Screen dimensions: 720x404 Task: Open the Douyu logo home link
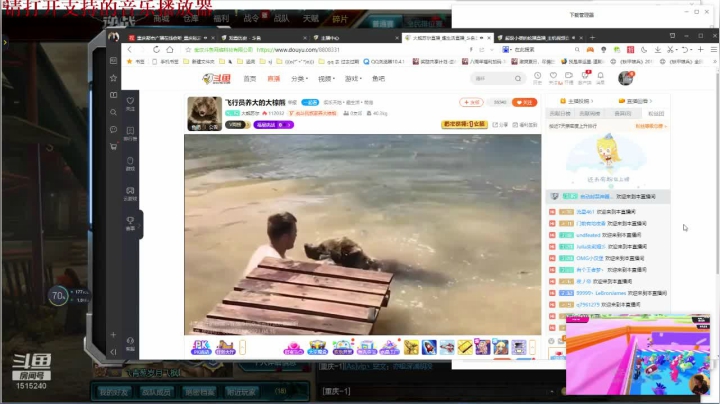pyautogui.click(x=216, y=79)
